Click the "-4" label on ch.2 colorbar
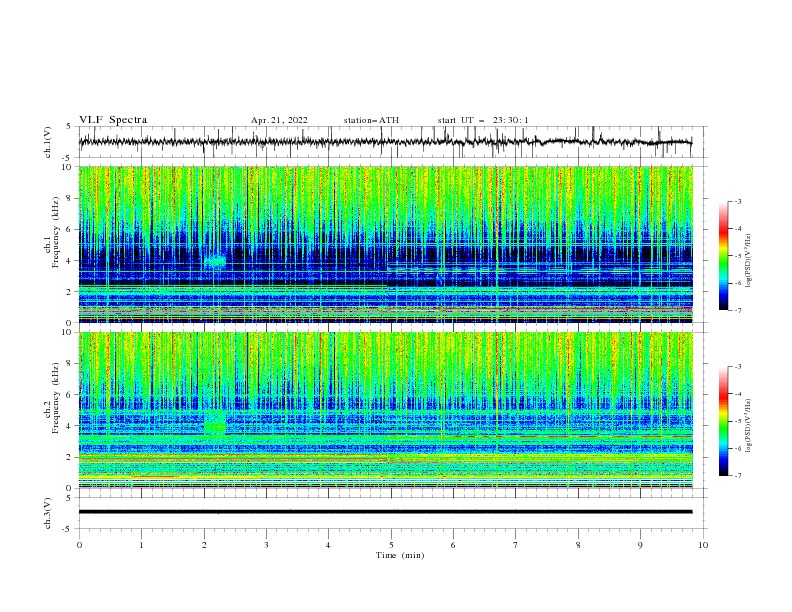 click(738, 394)
